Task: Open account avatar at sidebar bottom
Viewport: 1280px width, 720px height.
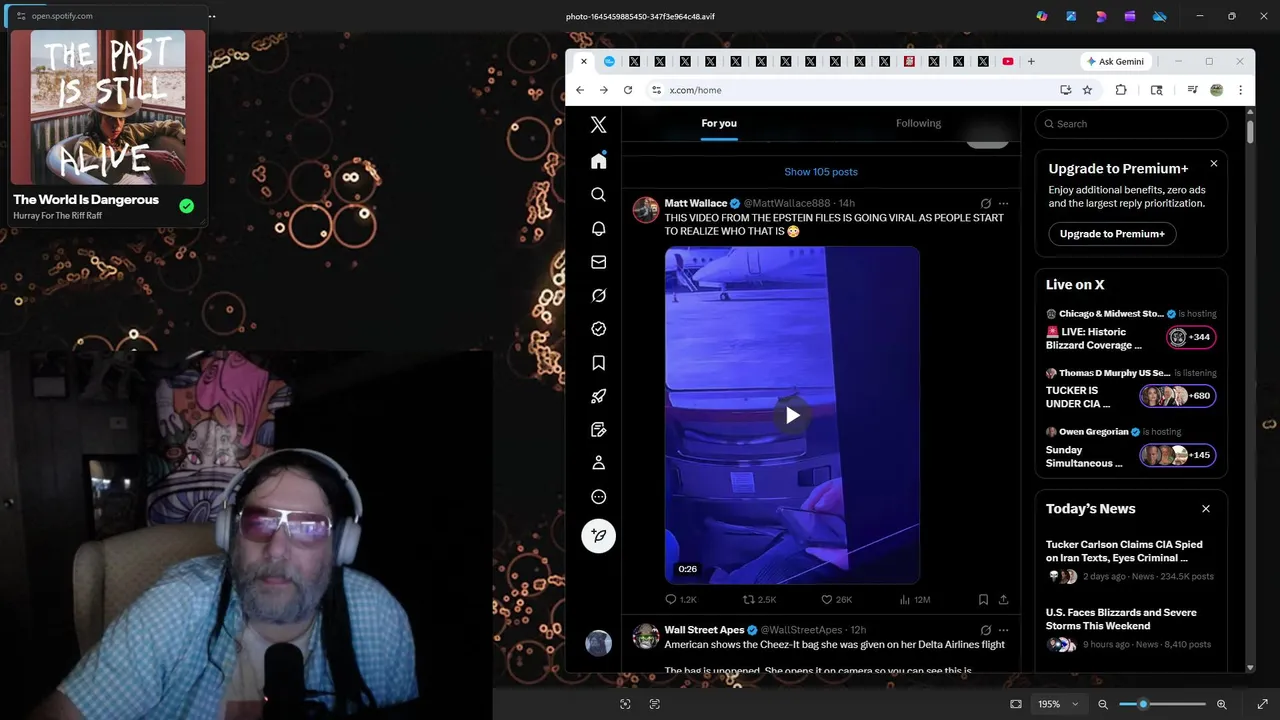Action: click(598, 643)
